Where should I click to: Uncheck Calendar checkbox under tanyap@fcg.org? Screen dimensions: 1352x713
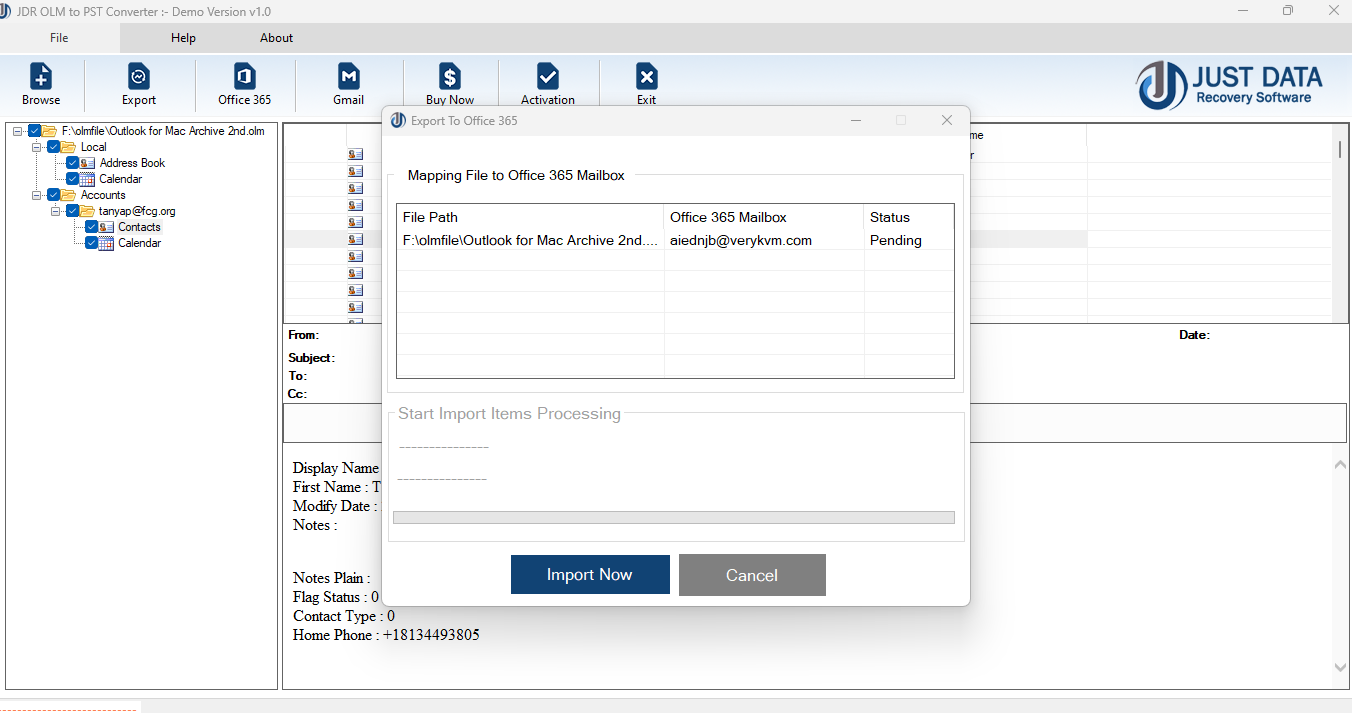(92, 243)
